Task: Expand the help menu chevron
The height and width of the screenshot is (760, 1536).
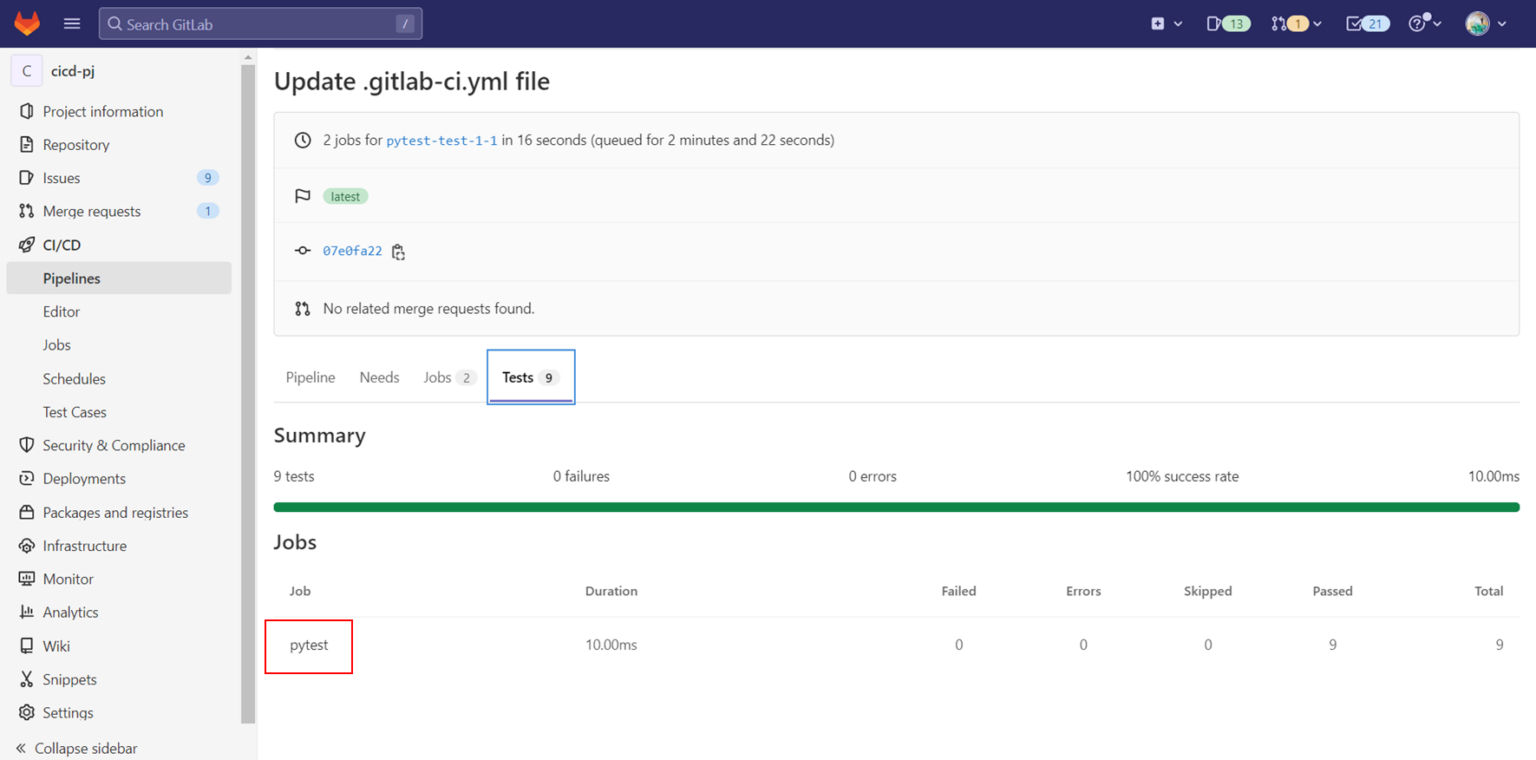Action: [1438, 22]
